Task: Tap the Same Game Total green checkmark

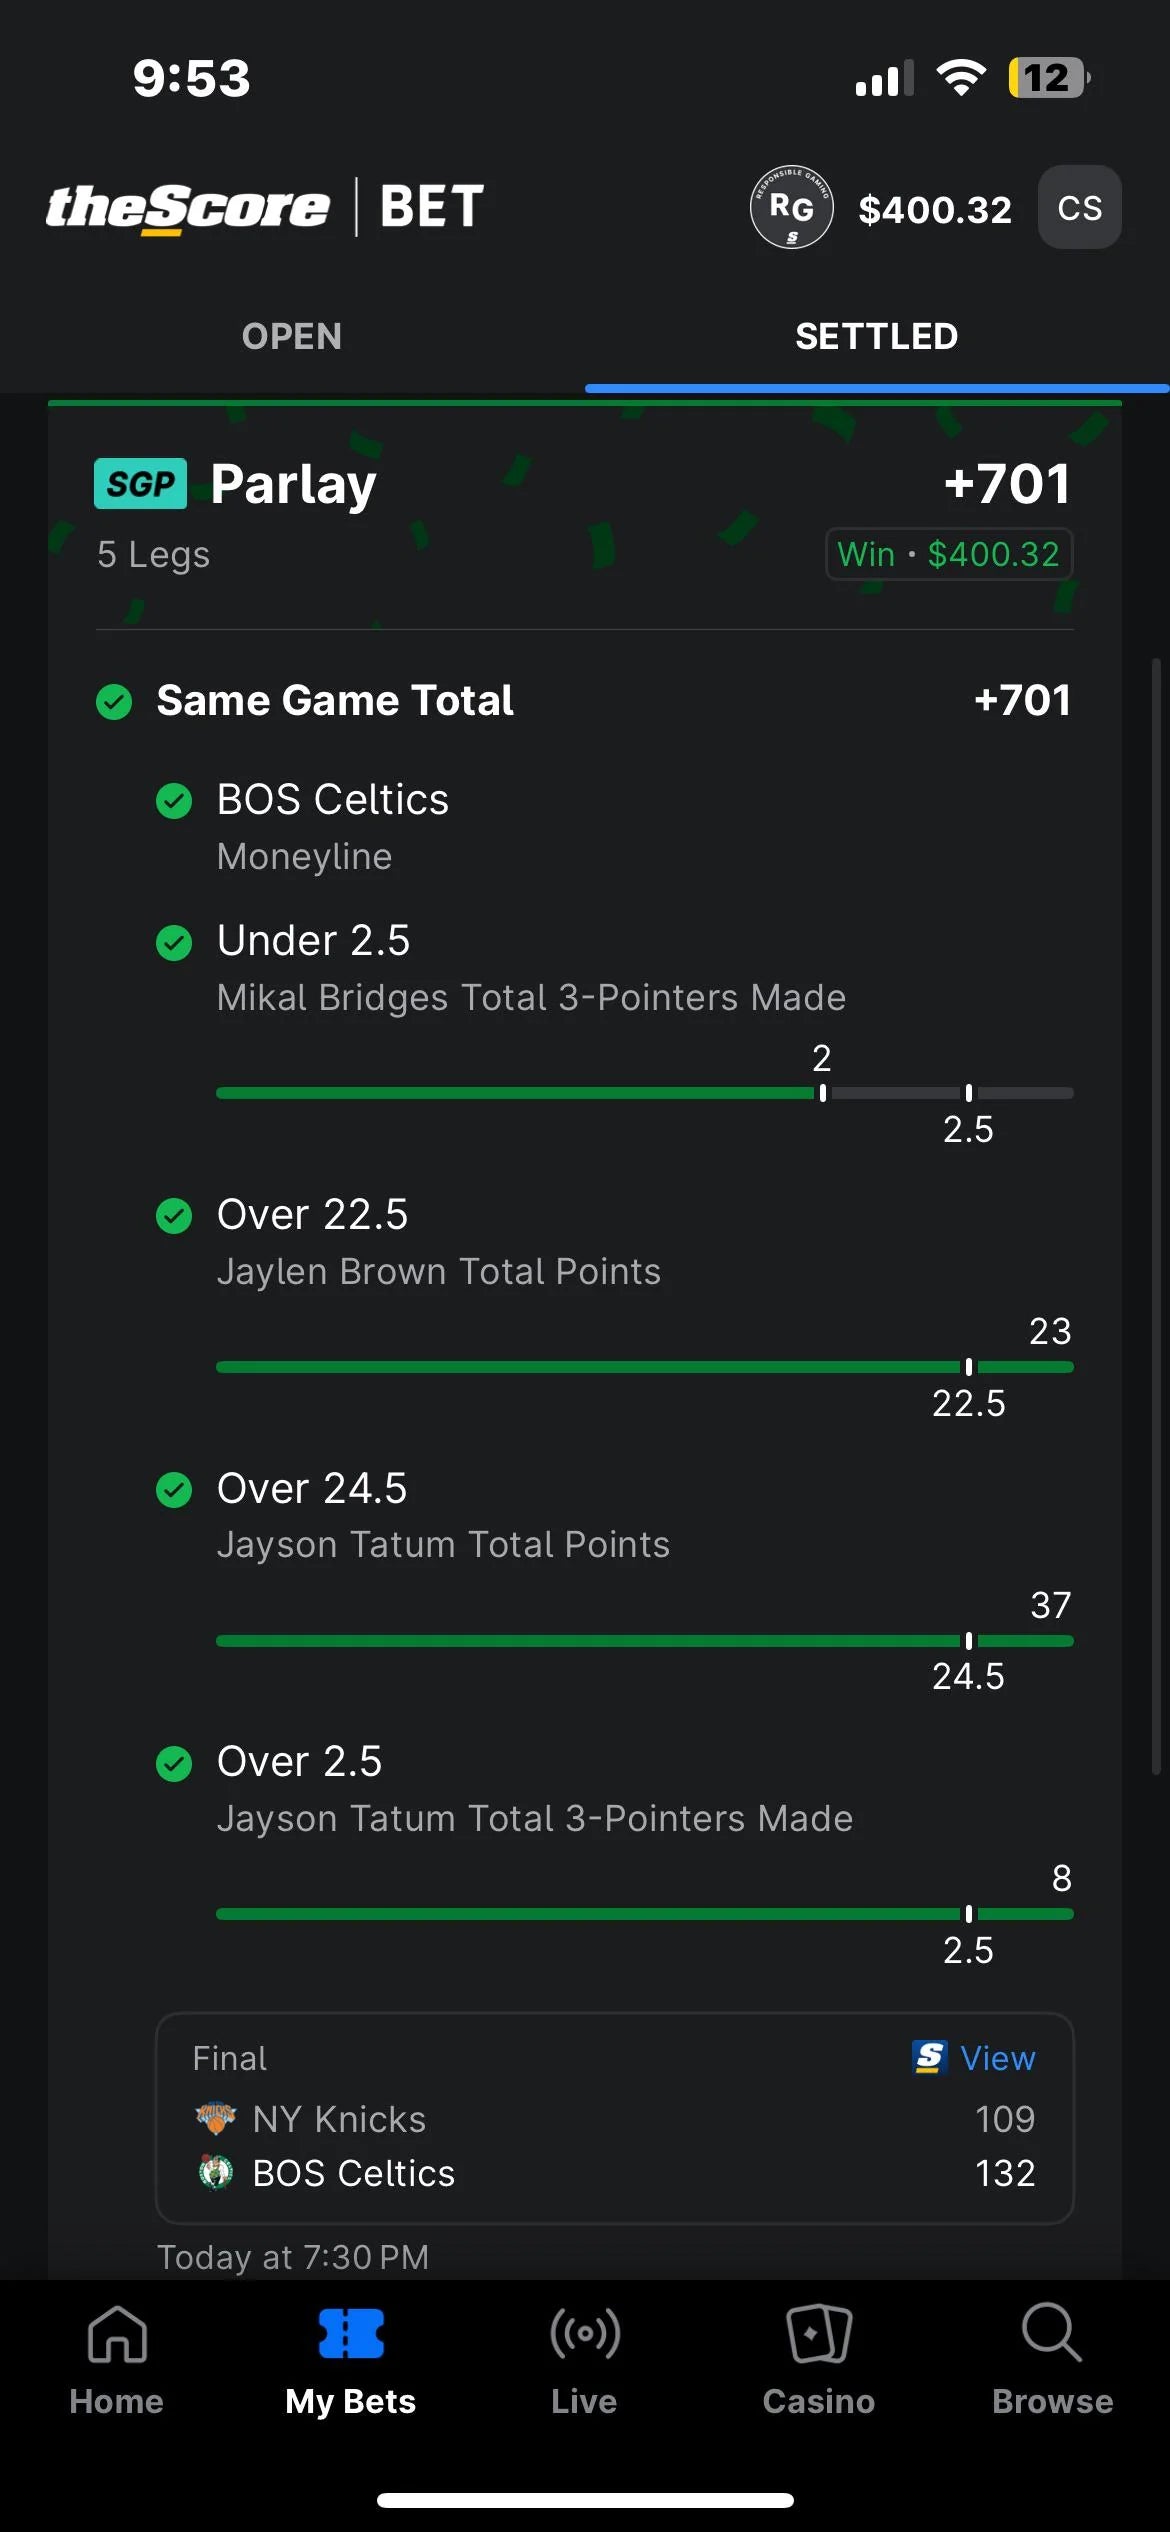Action: click(114, 701)
